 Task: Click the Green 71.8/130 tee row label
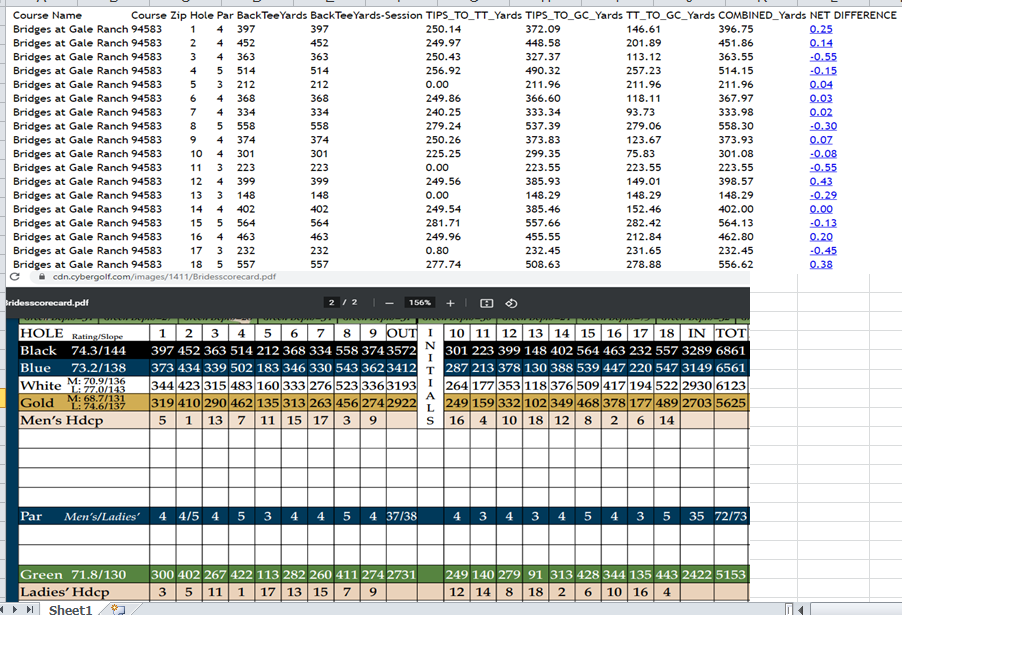[73, 575]
